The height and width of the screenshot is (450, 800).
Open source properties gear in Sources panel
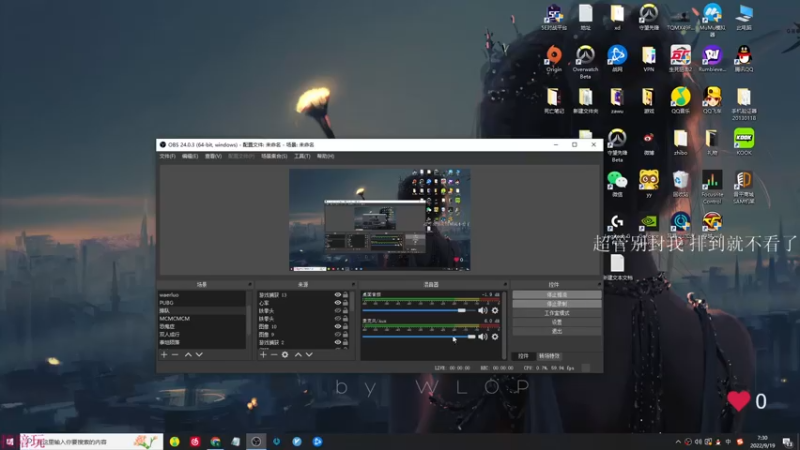pyautogui.click(x=285, y=354)
